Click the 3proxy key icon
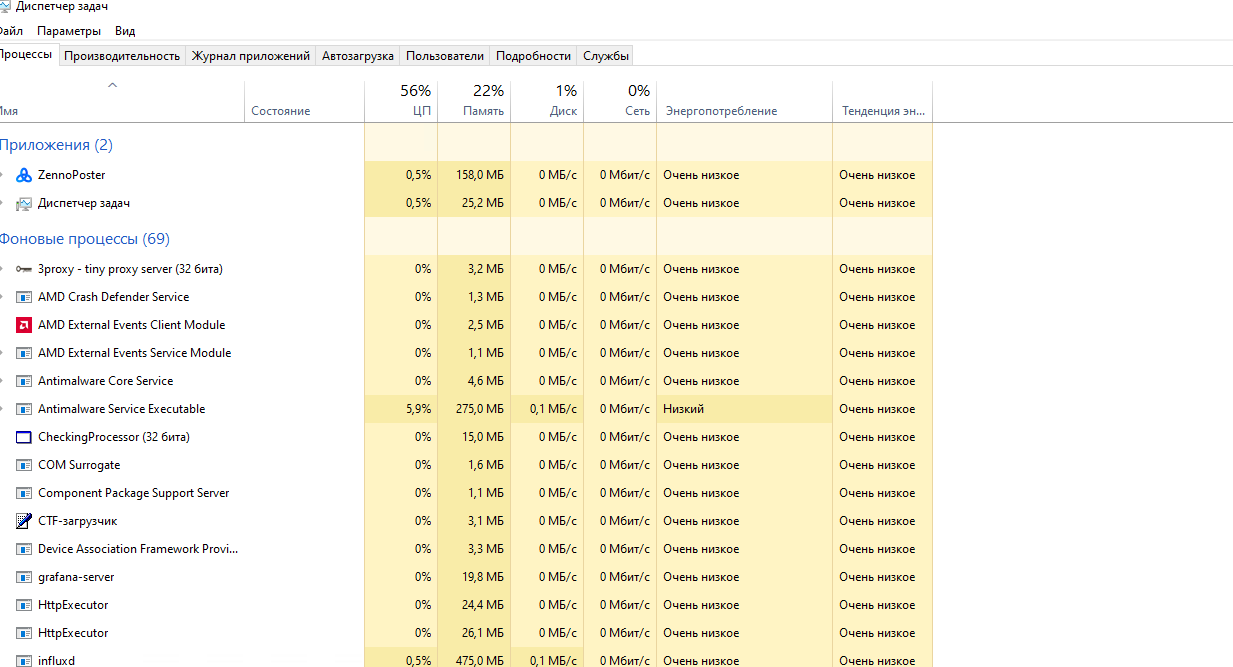This screenshot has width=1233, height=667. [x=24, y=269]
